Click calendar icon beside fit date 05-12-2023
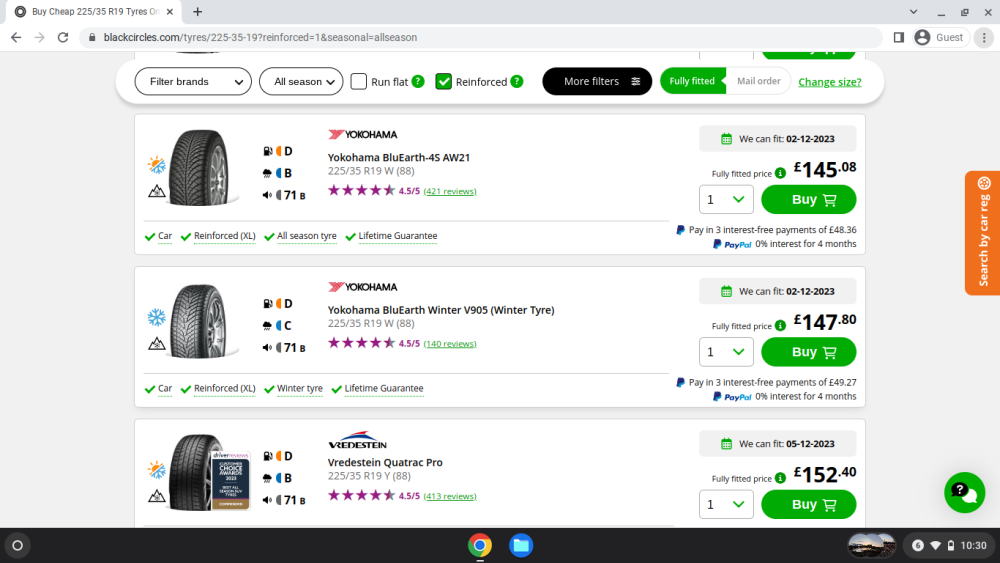The image size is (1000, 563). click(x=726, y=444)
